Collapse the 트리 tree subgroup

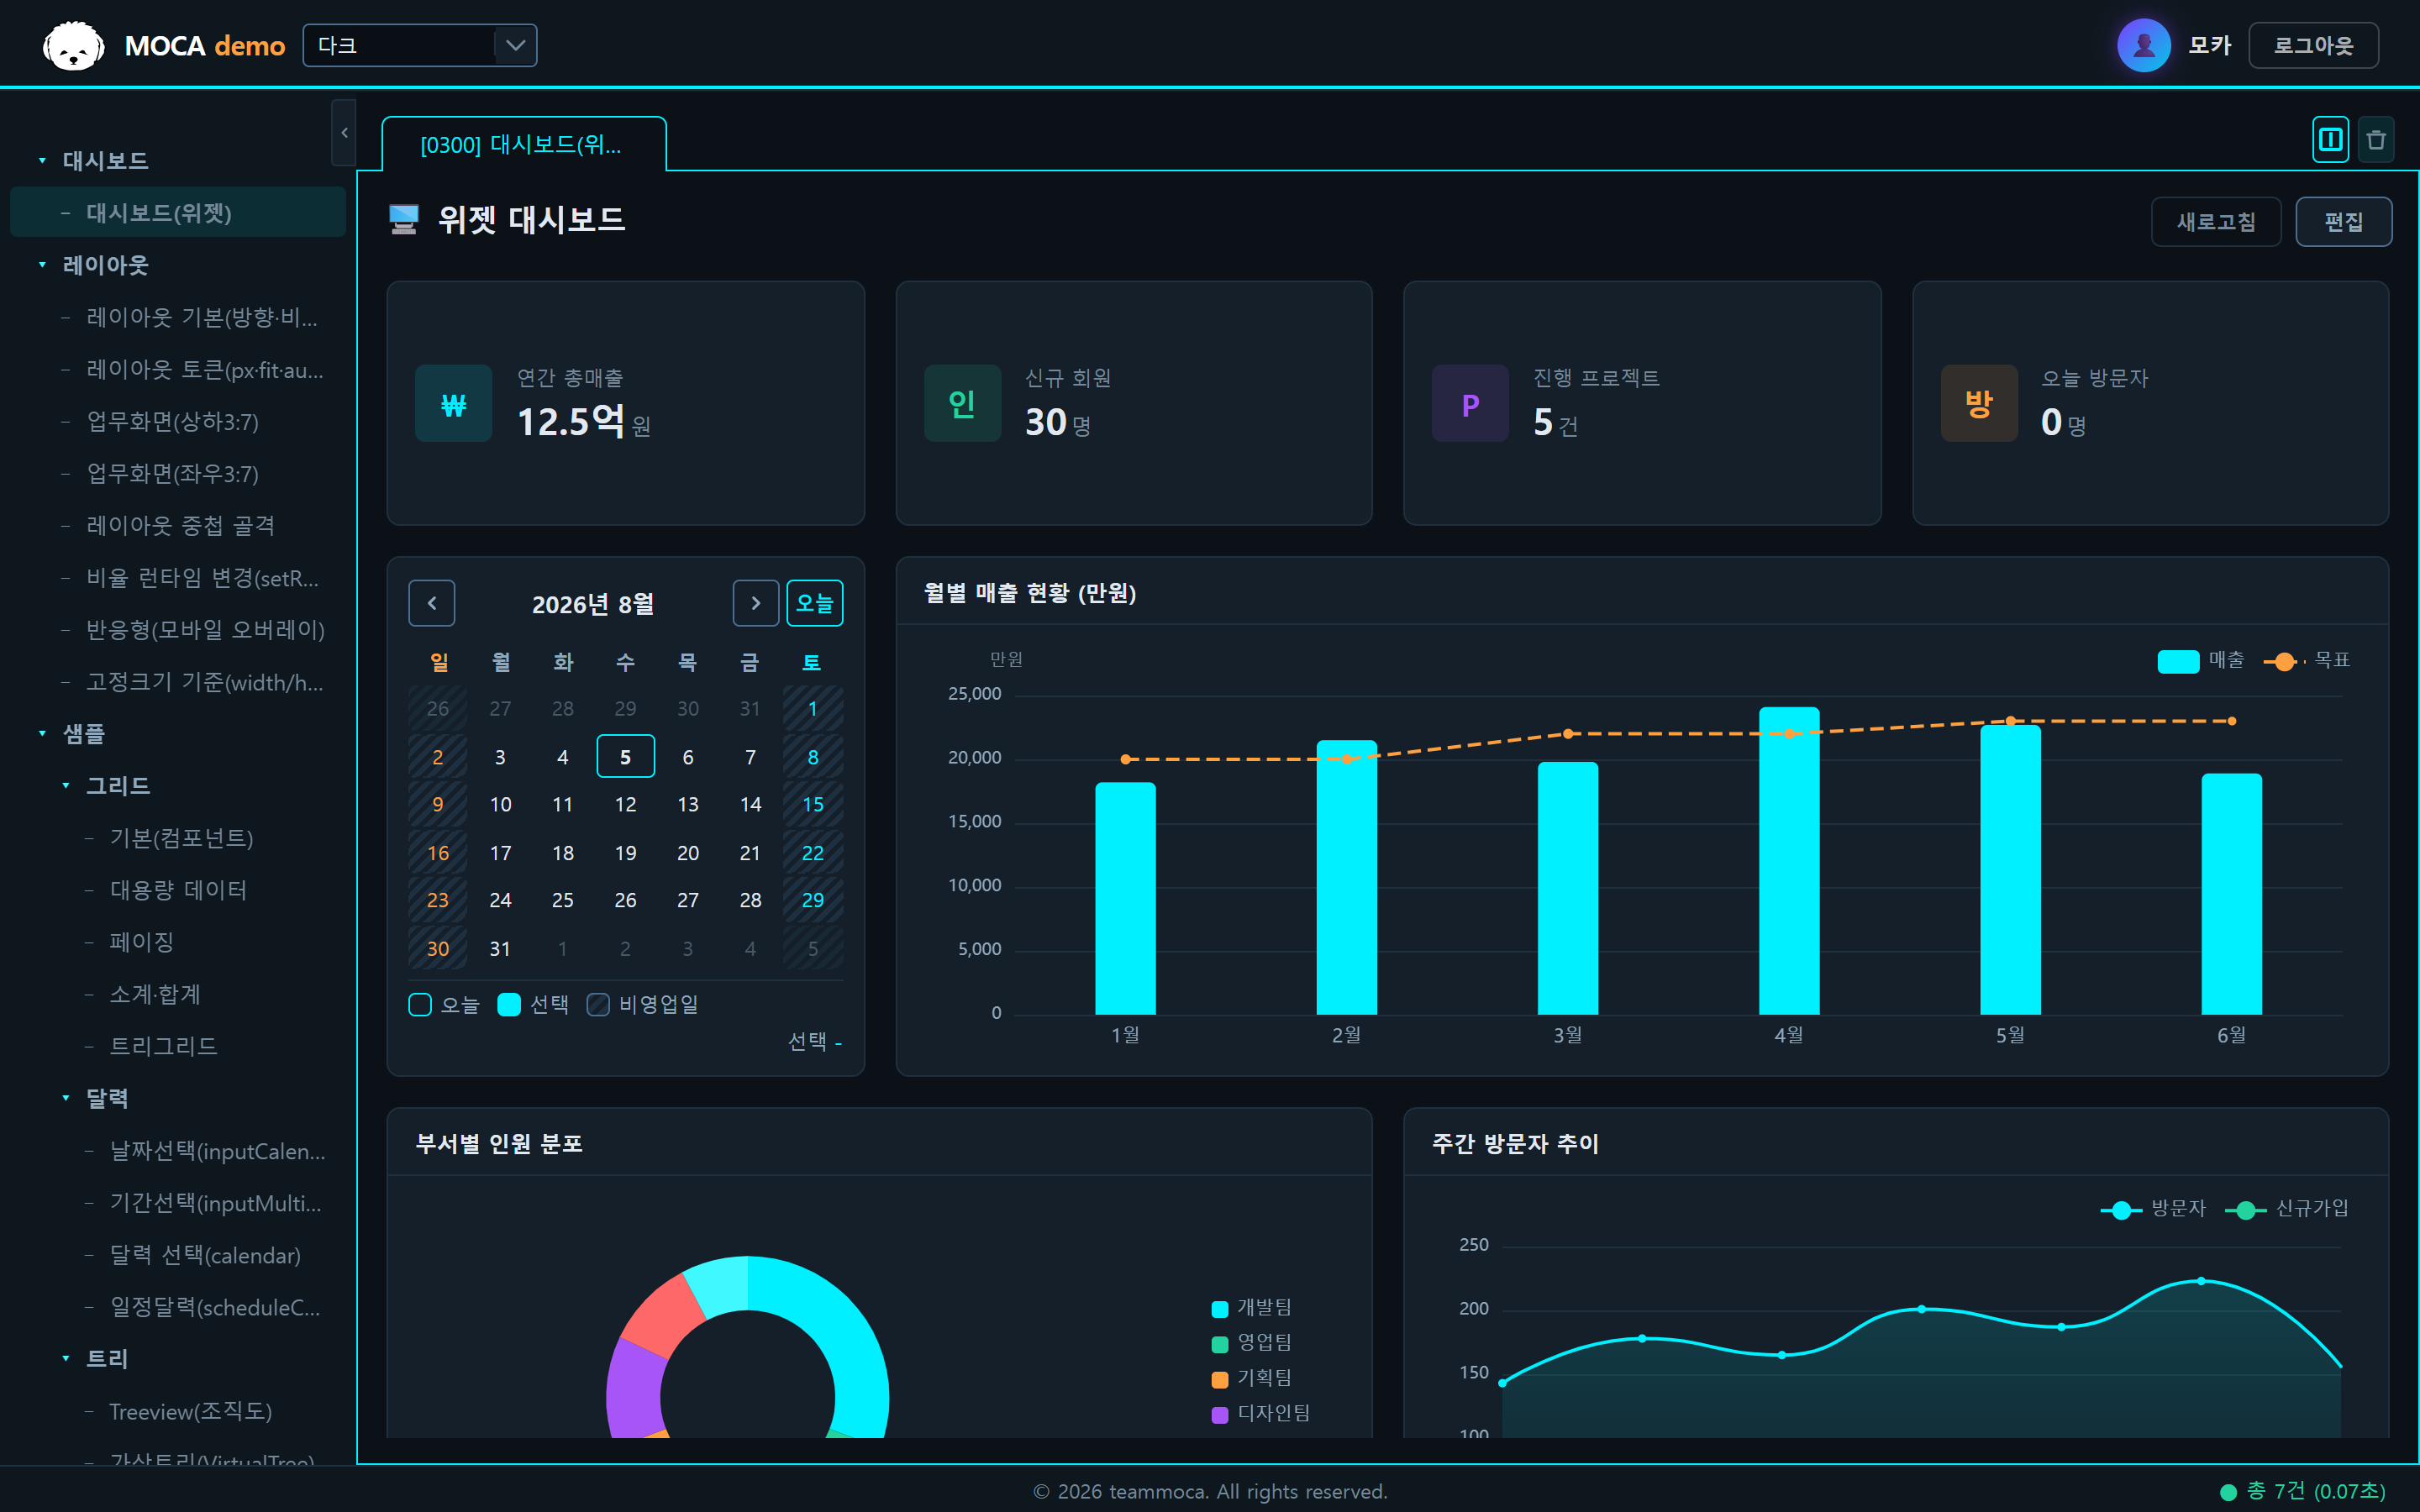click(x=66, y=1359)
